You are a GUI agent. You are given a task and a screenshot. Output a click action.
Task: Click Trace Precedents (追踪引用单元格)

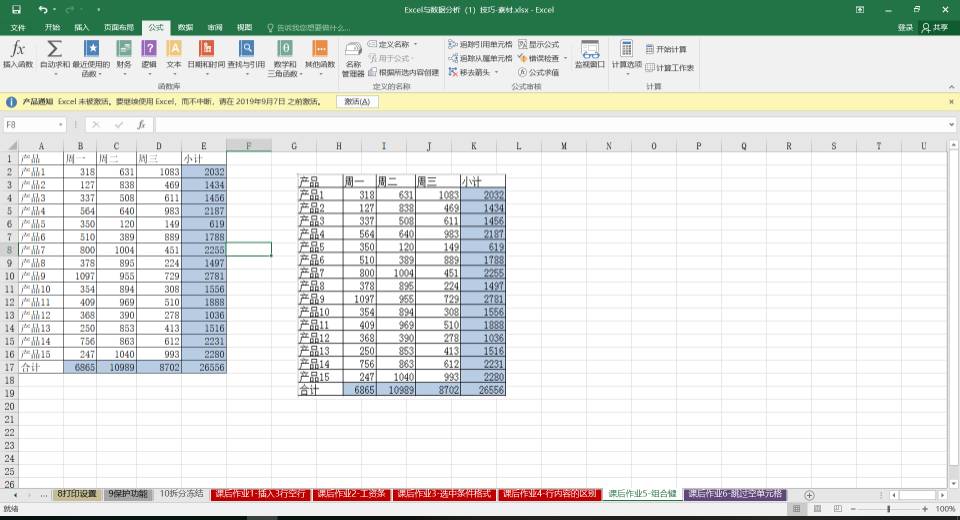pos(480,44)
